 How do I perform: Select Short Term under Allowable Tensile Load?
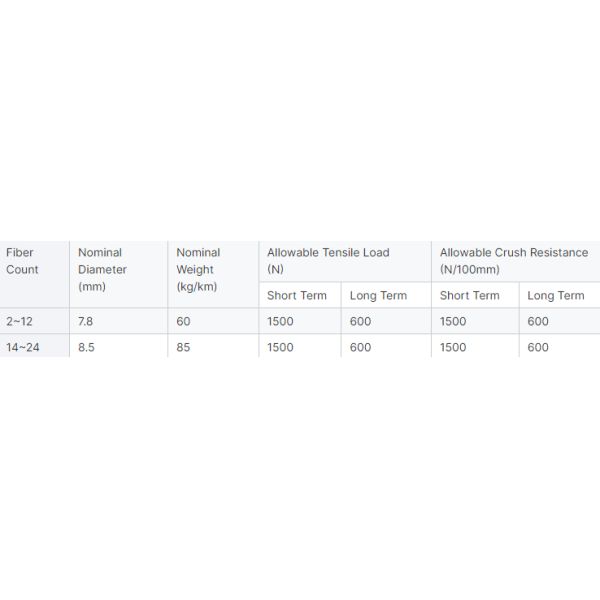point(297,295)
